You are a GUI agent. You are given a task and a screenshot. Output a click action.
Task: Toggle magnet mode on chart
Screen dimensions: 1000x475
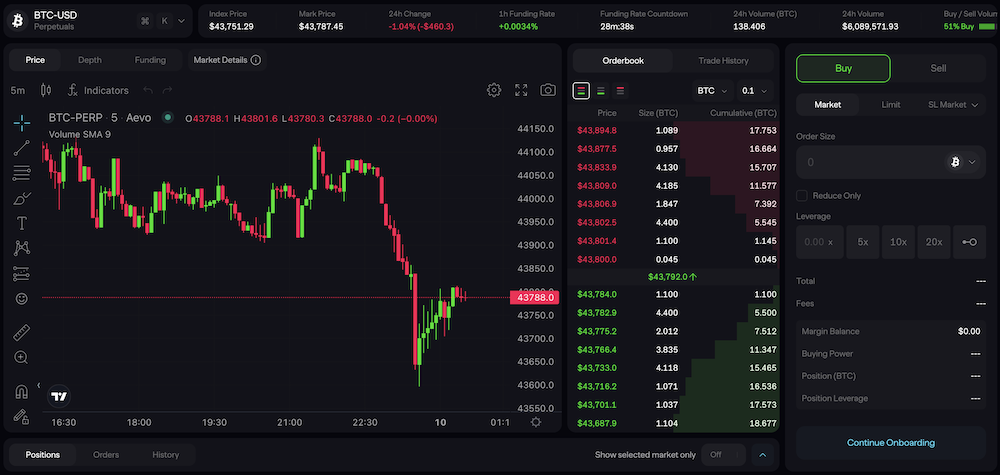coord(22,391)
